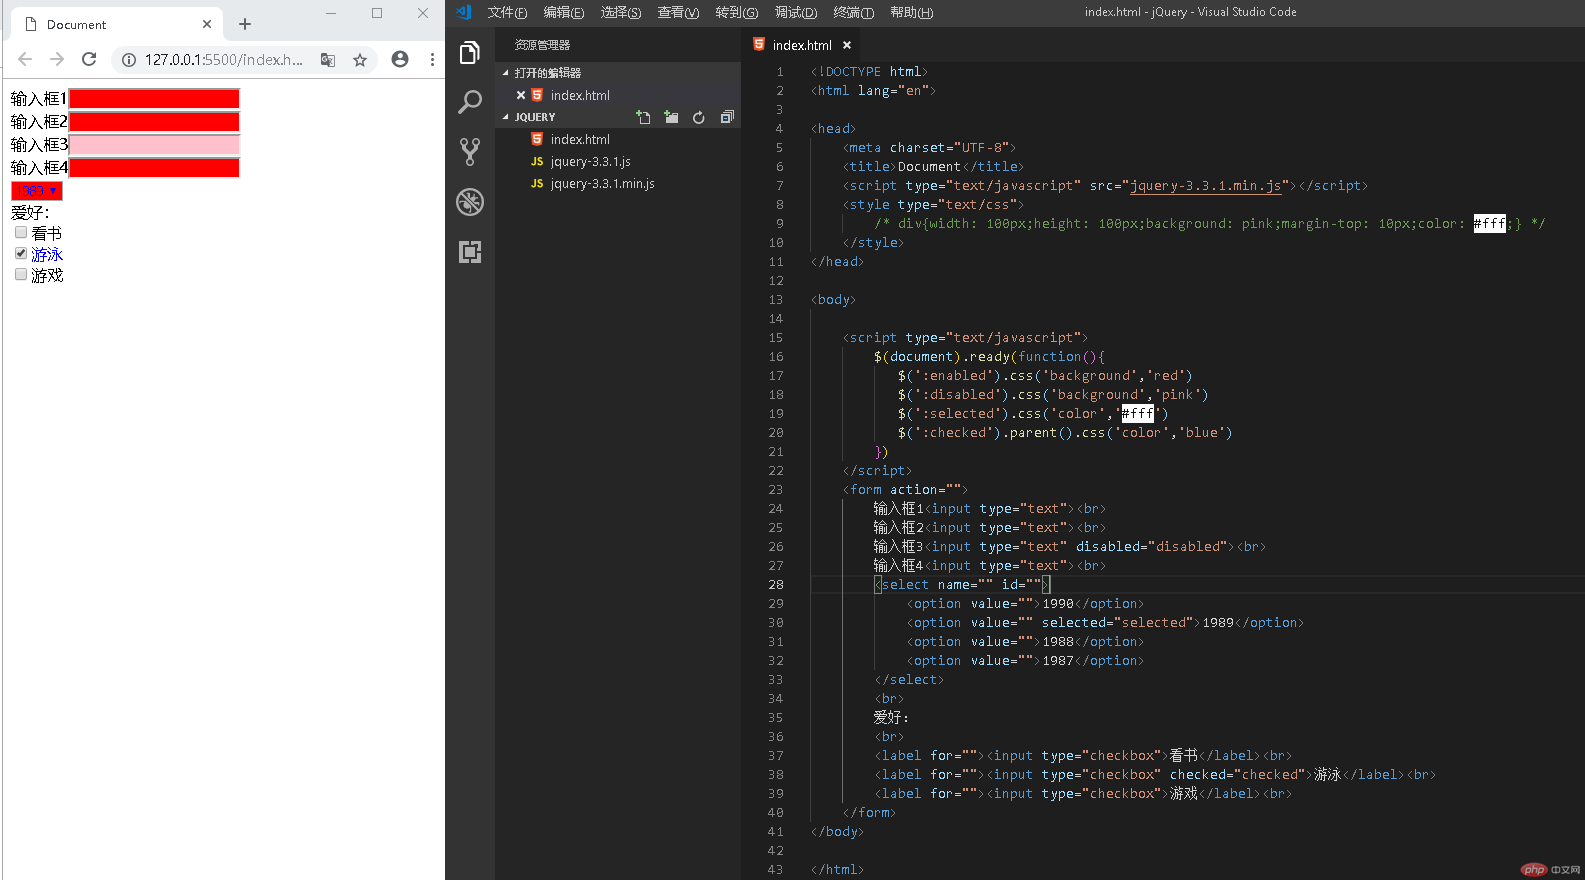Bookmark this page with the star icon

(360, 60)
